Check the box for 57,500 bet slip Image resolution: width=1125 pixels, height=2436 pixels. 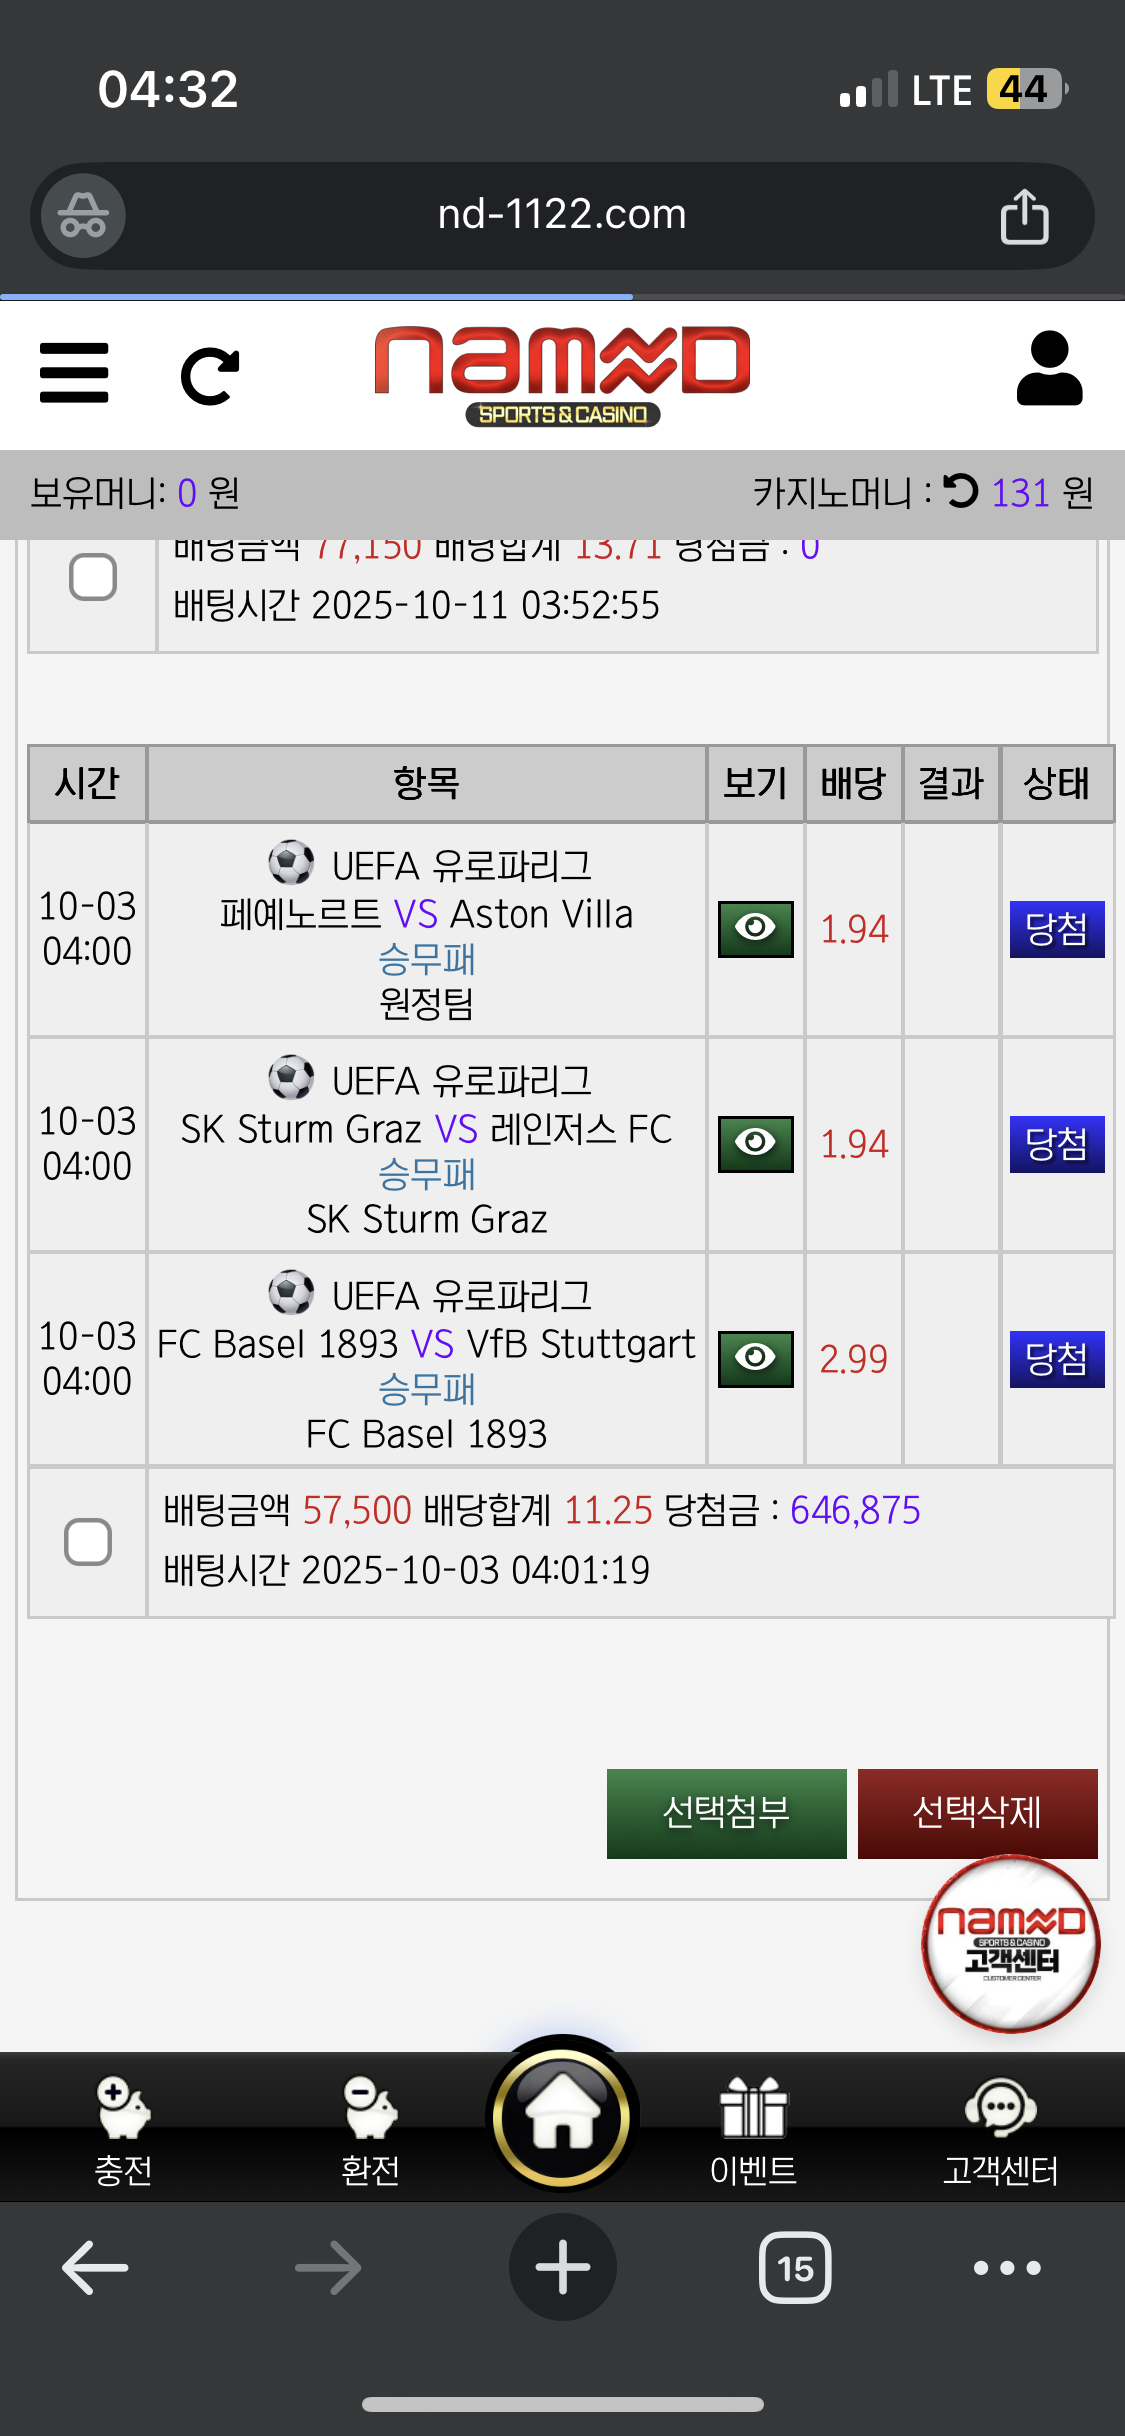(88, 1541)
